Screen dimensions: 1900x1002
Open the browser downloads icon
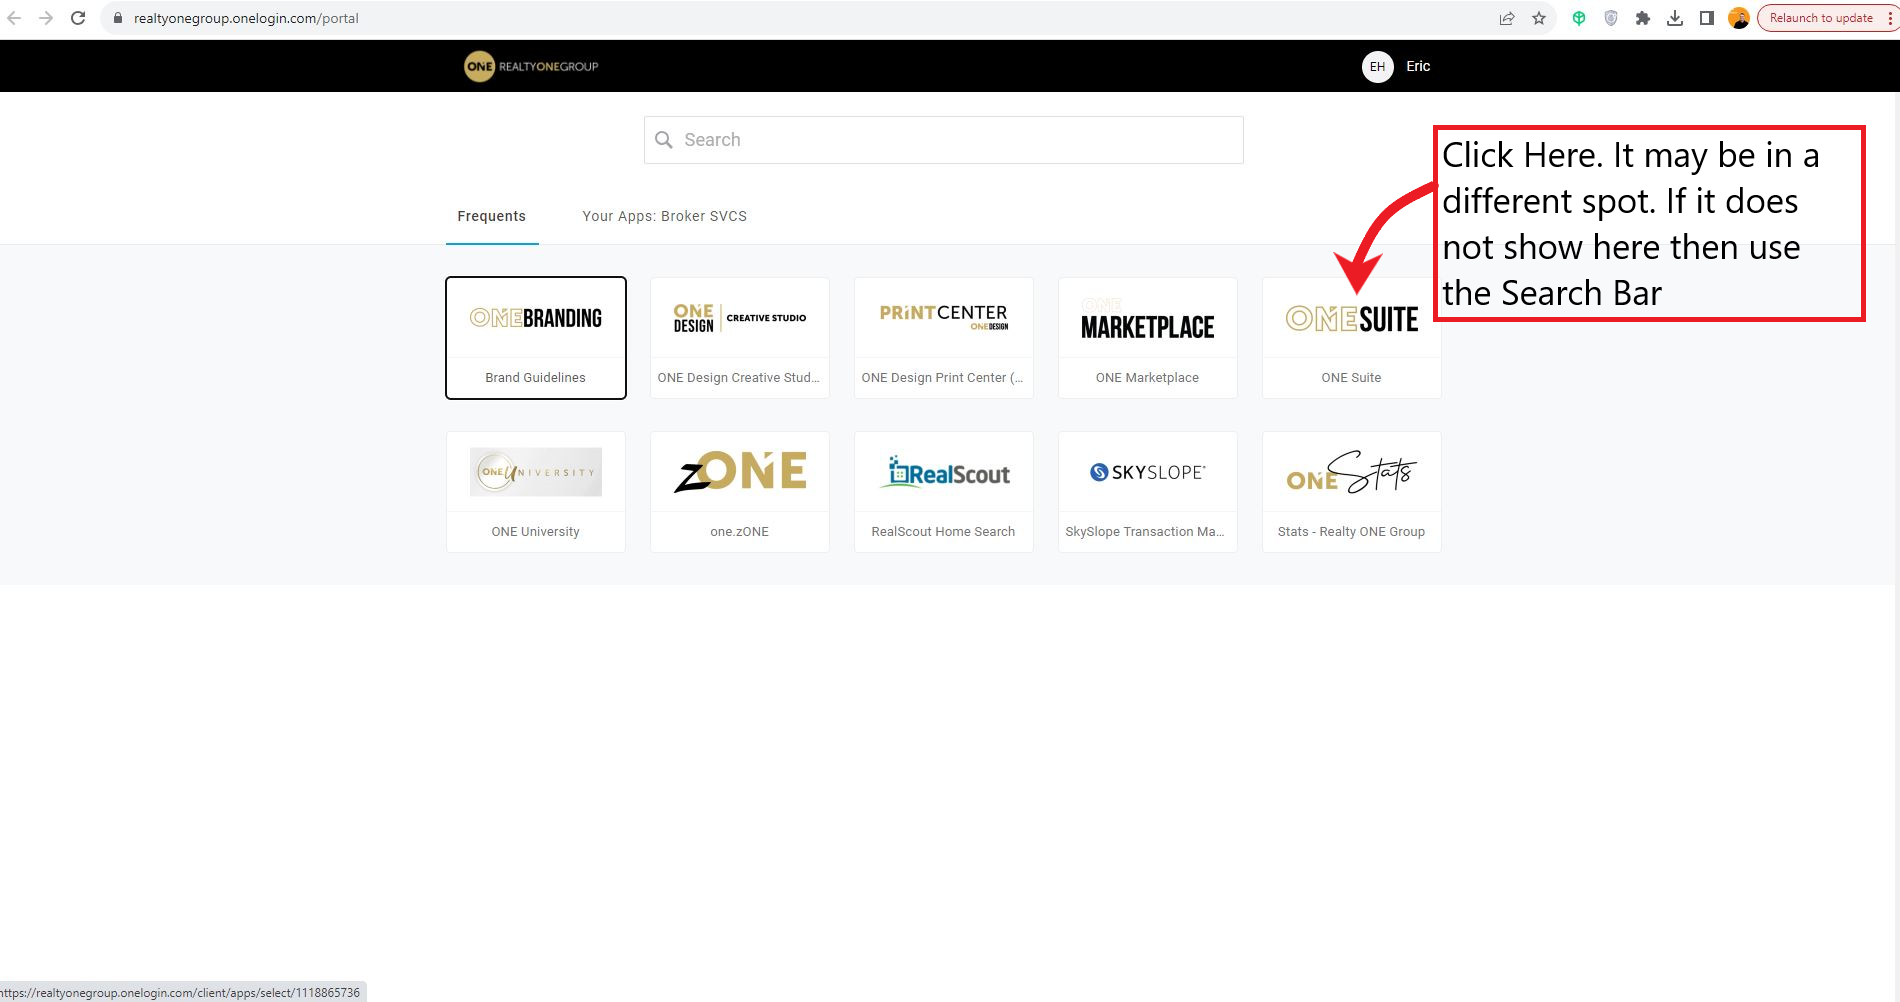tap(1675, 18)
